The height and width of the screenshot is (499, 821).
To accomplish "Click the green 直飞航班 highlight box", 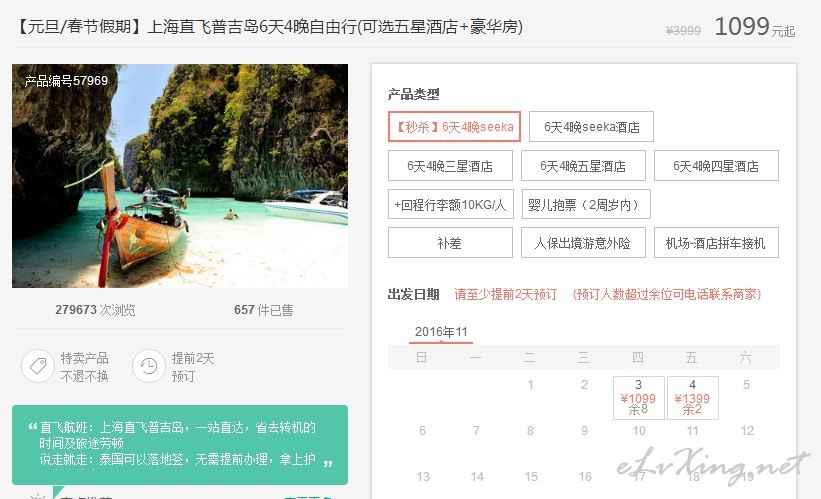I will point(180,445).
